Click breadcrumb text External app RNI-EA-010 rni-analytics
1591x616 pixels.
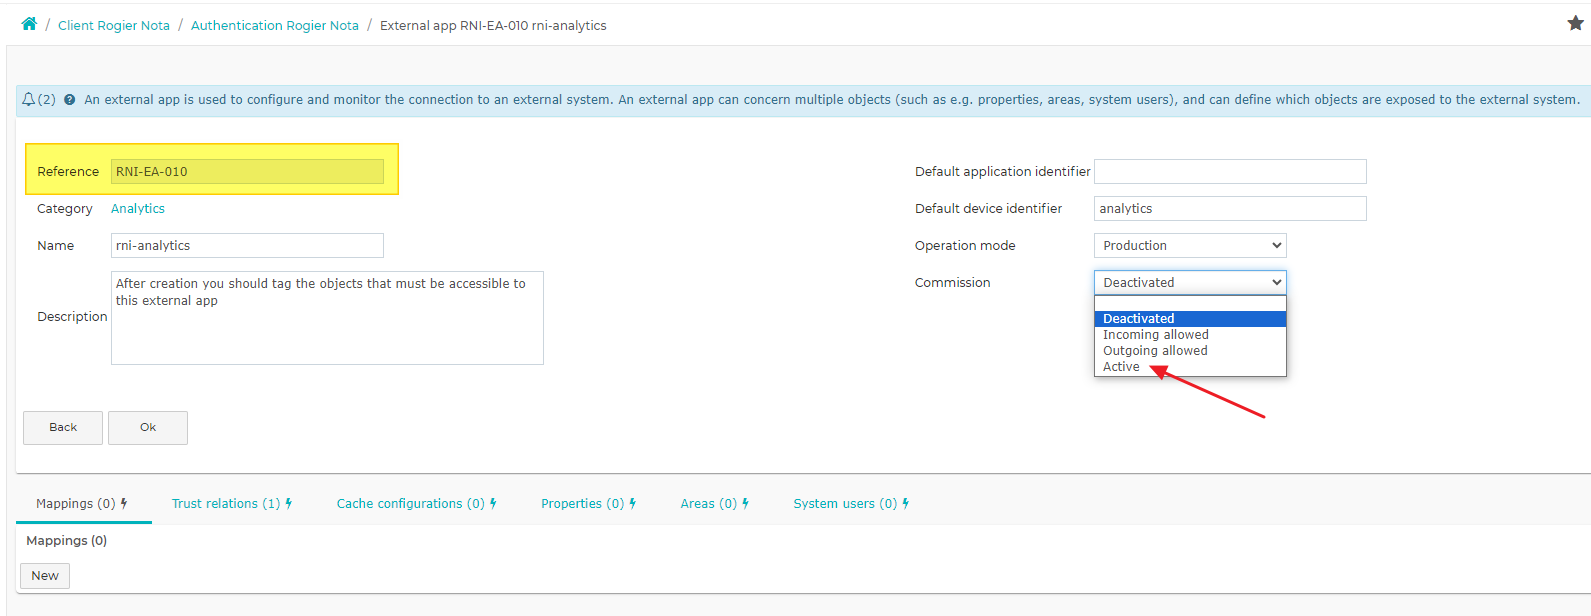click(493, 26)
